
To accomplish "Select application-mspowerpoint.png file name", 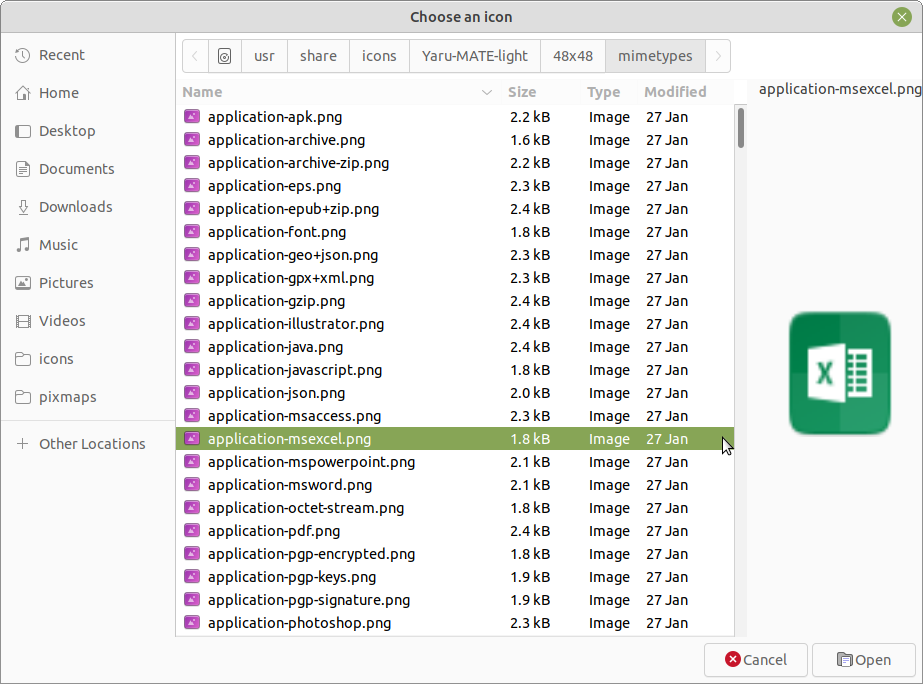I will point(311,461).
